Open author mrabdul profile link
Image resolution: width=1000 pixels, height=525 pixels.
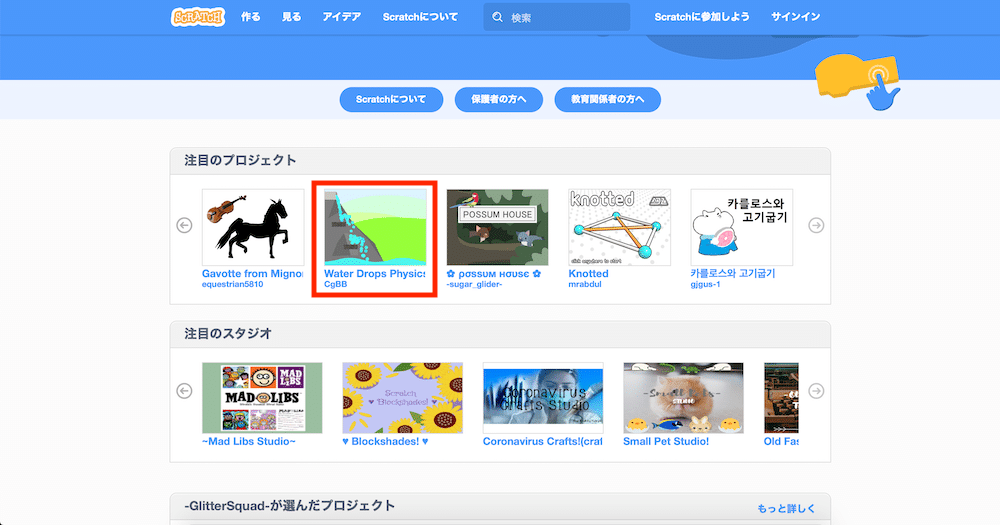click(x=585, y=285)
